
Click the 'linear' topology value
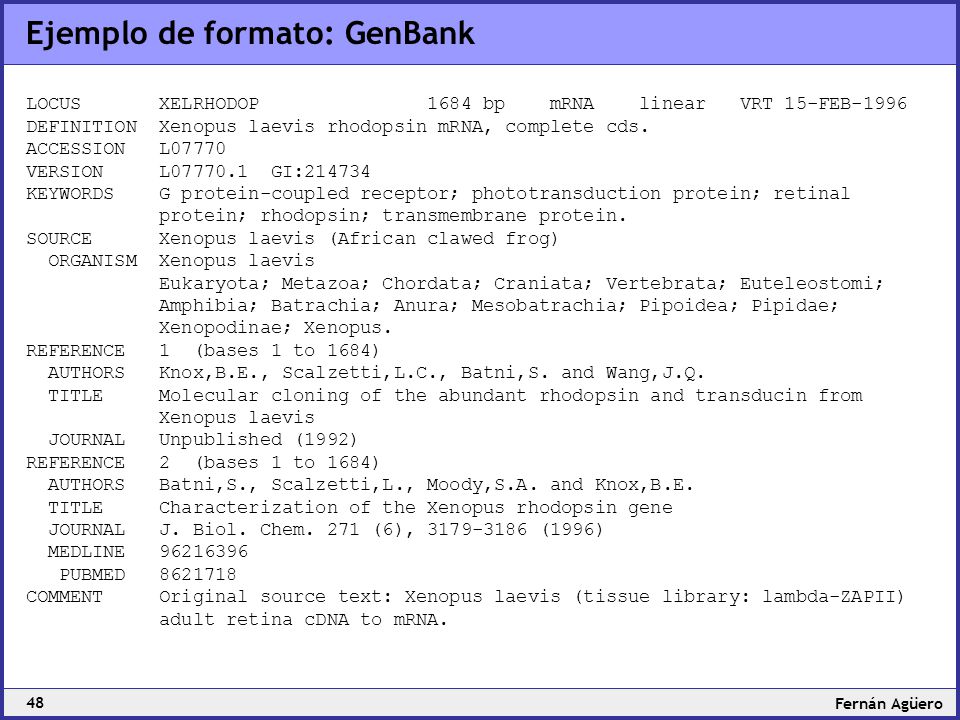point(672,104)
